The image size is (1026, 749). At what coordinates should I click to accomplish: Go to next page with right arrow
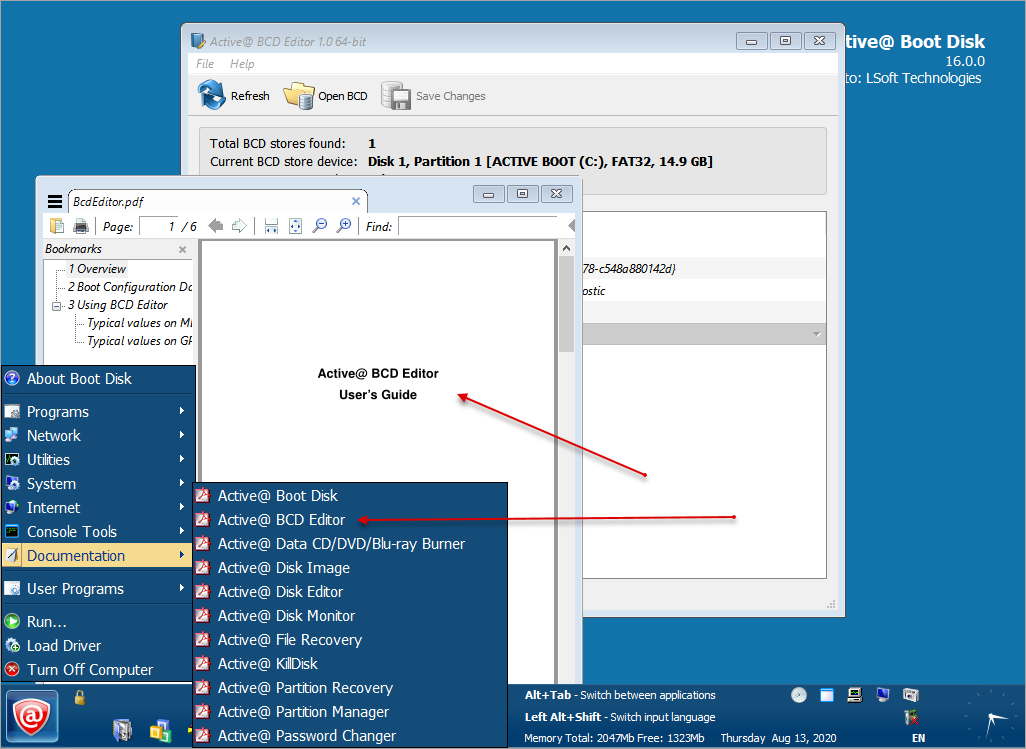239,226
